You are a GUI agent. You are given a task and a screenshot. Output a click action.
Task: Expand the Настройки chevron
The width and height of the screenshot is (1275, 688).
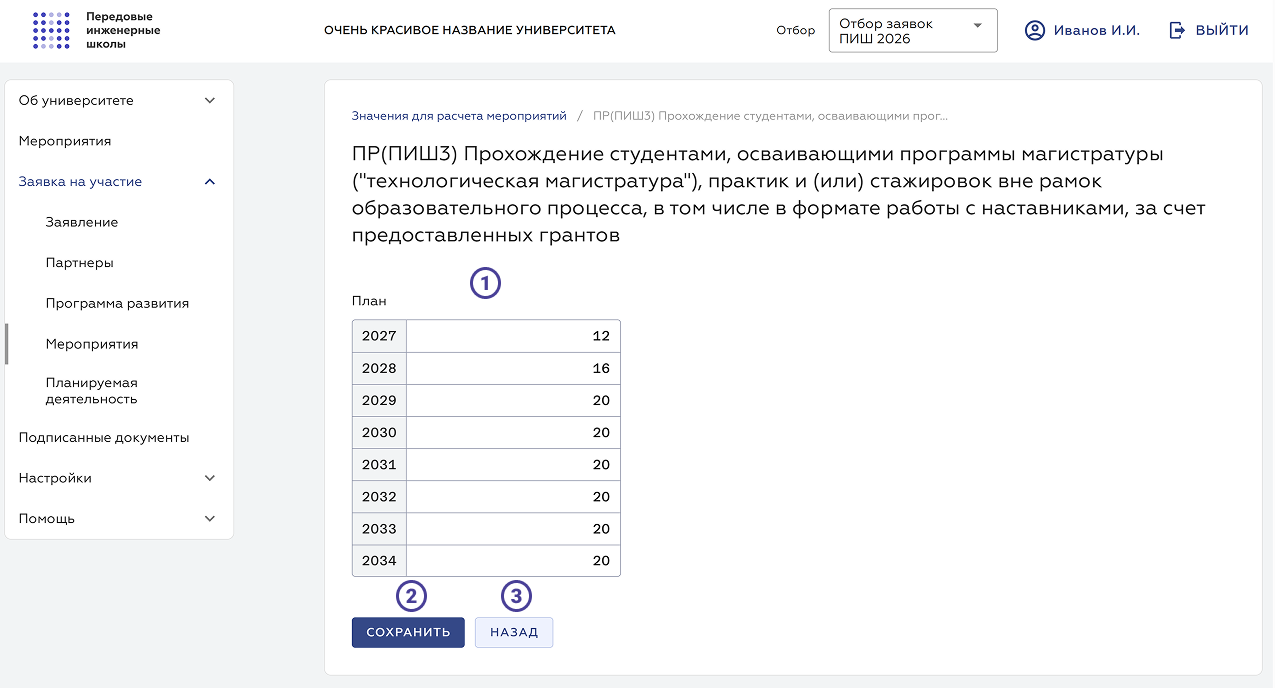(210, 478)
